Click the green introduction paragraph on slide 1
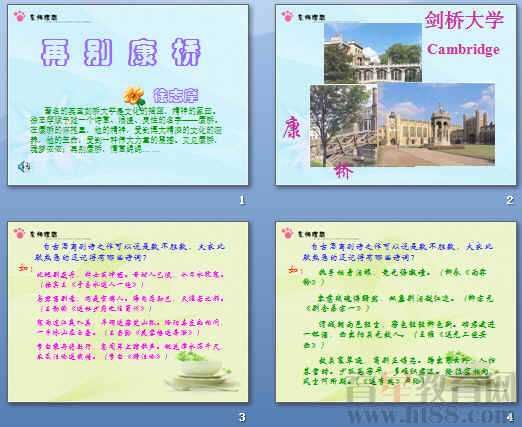Image resolution: width=522 pixels, height=427 pixels. tap(124, 129)
